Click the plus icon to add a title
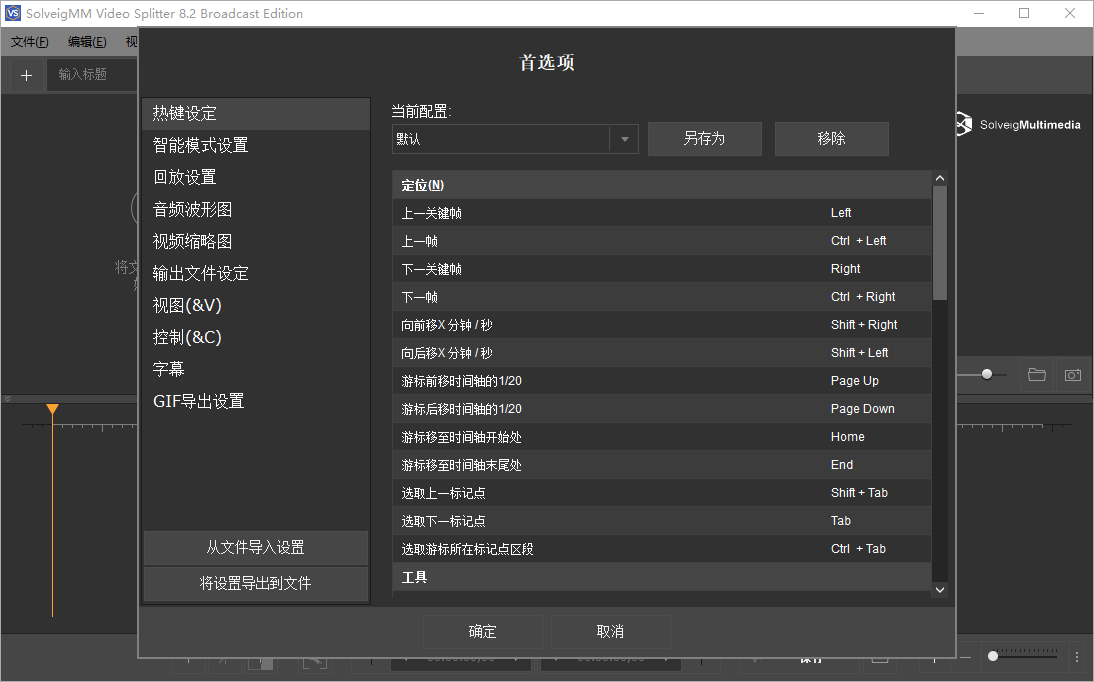 tap(26, 75)
